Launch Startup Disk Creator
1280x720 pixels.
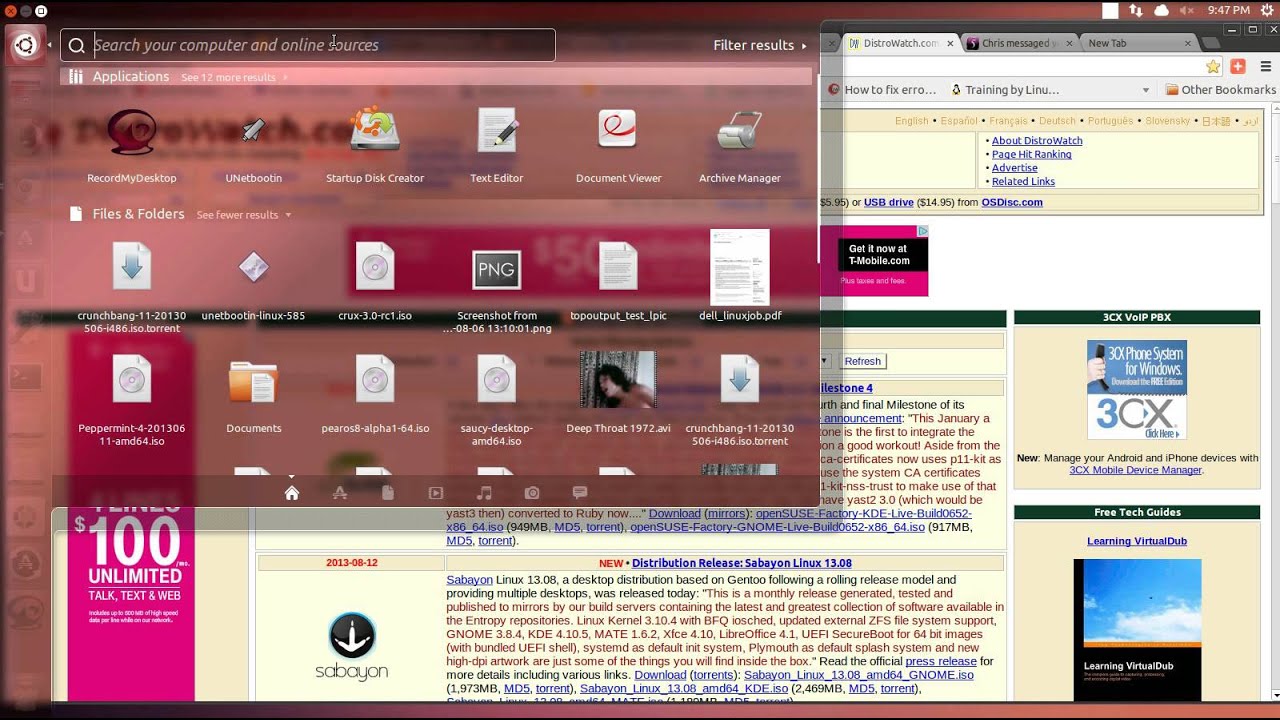pos(375,130)
